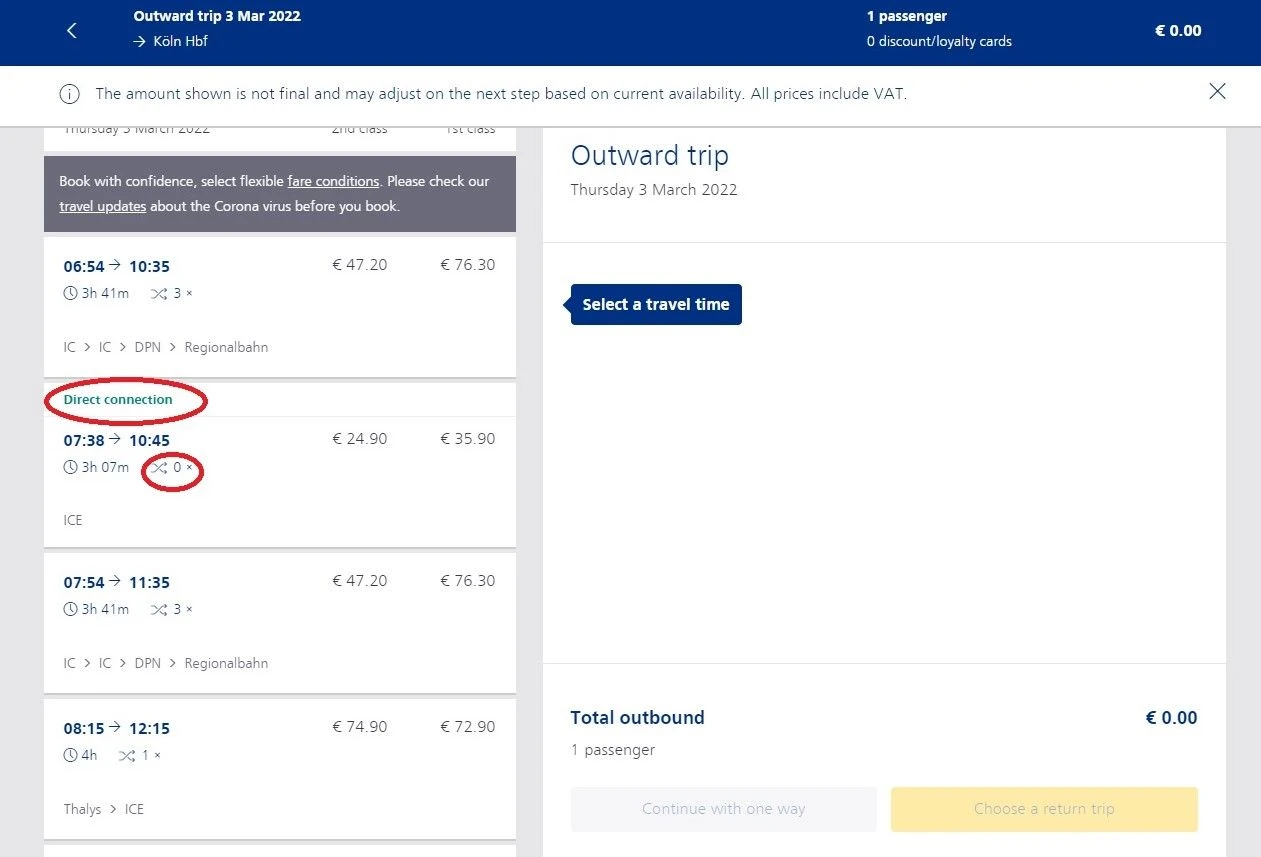Select 2nd class € 47.20 on 07:54 trip
The width and height of the screenshot is (1261, 857).
[360, 581]
